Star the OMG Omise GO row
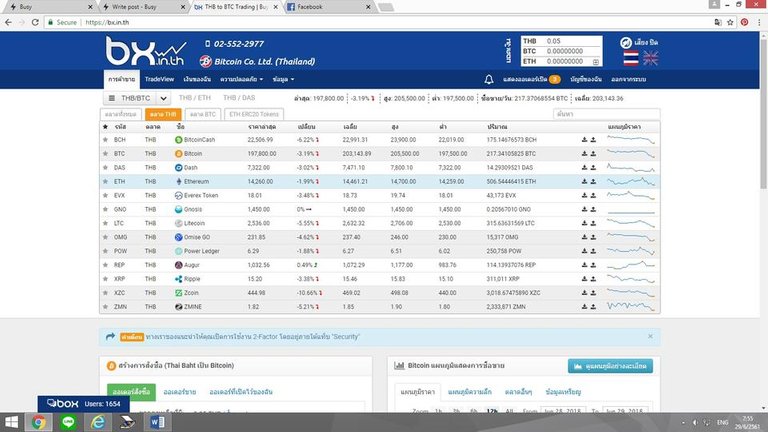Screen dimensions: 768x432 point(105,237)
